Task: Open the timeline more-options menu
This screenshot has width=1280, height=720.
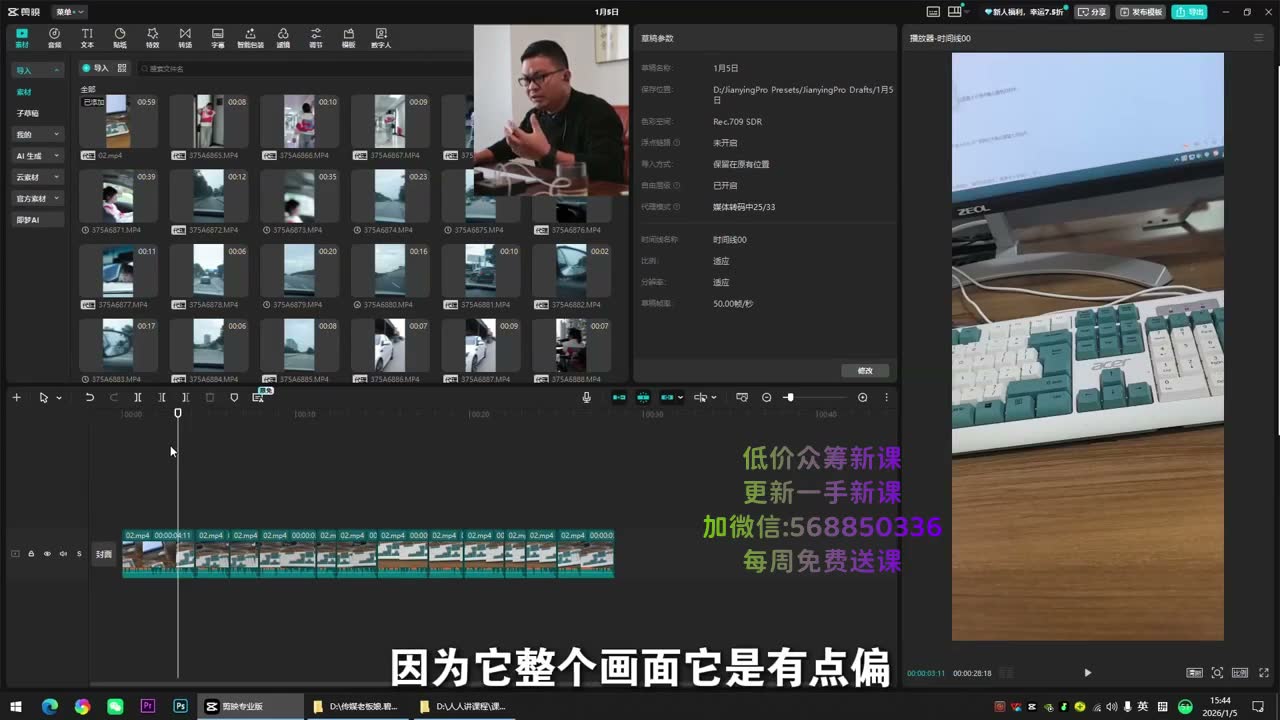Action: (886, 397)
